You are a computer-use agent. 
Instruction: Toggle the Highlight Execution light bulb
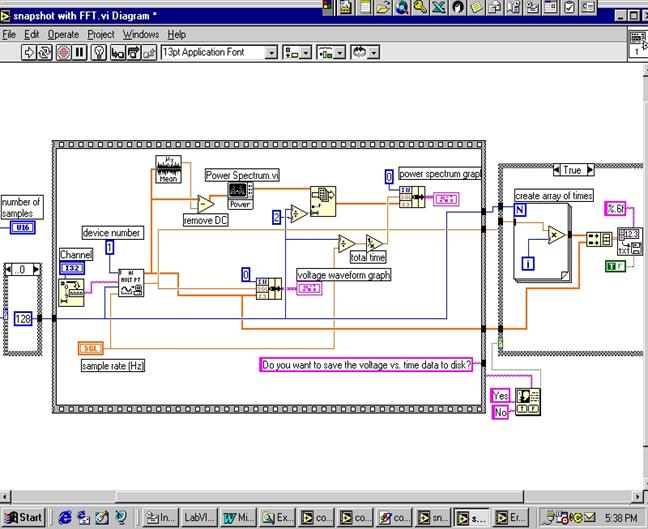99,52
